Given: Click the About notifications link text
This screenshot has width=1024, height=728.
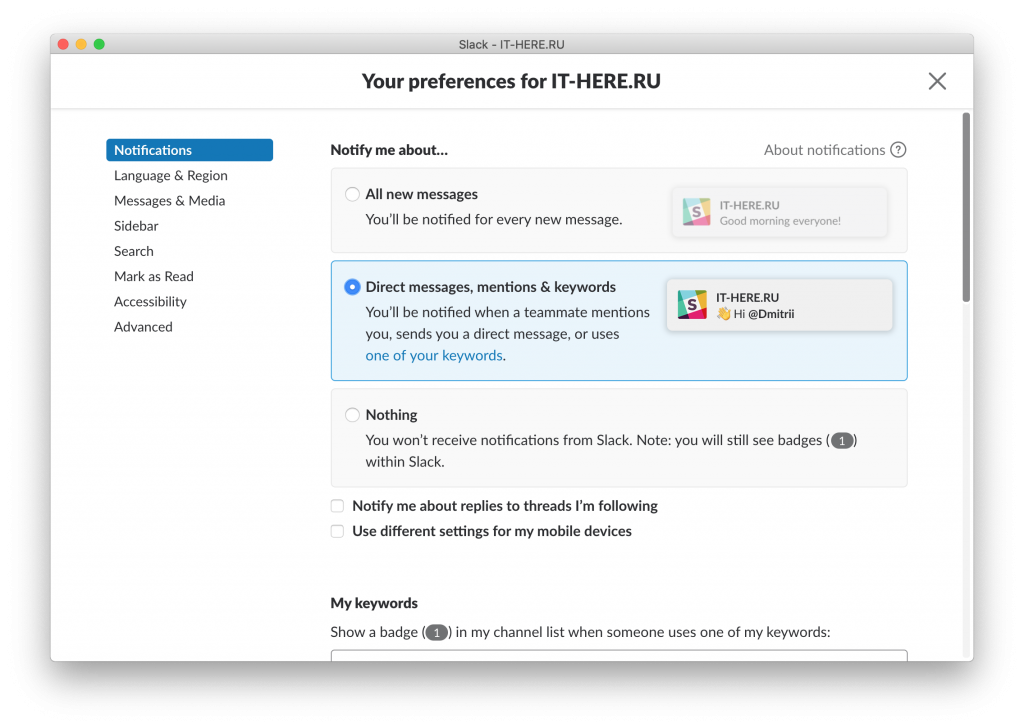Looking at the screenshot, I should point(824,150).
